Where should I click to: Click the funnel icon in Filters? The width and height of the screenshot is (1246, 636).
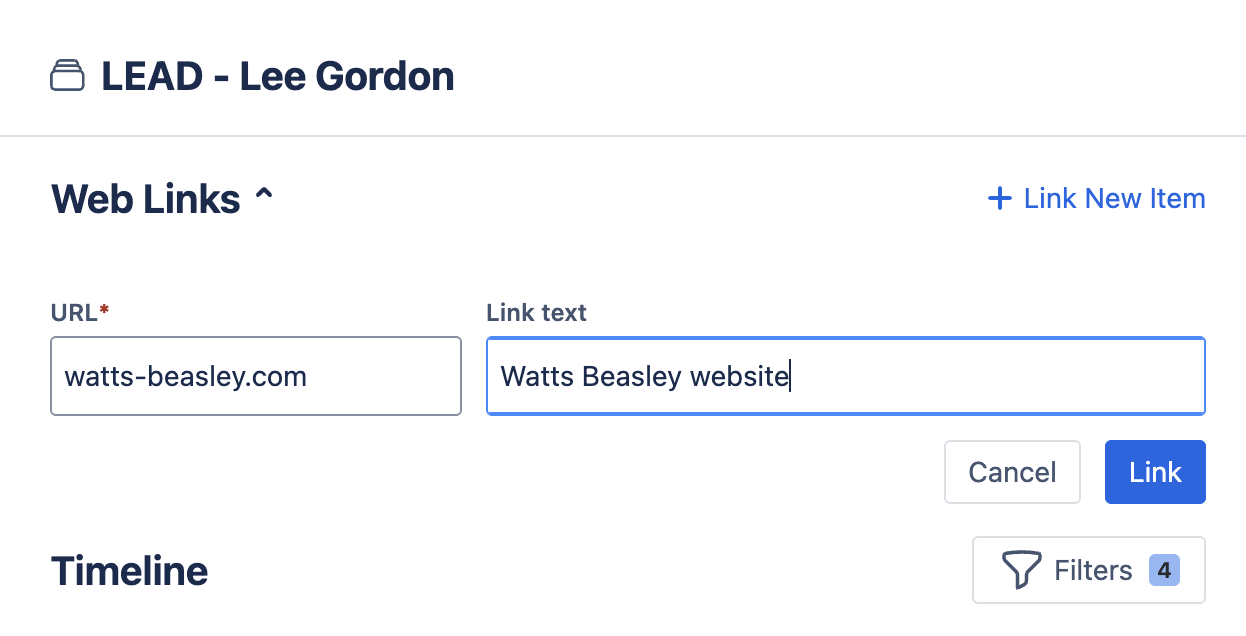click(1021, 571)
